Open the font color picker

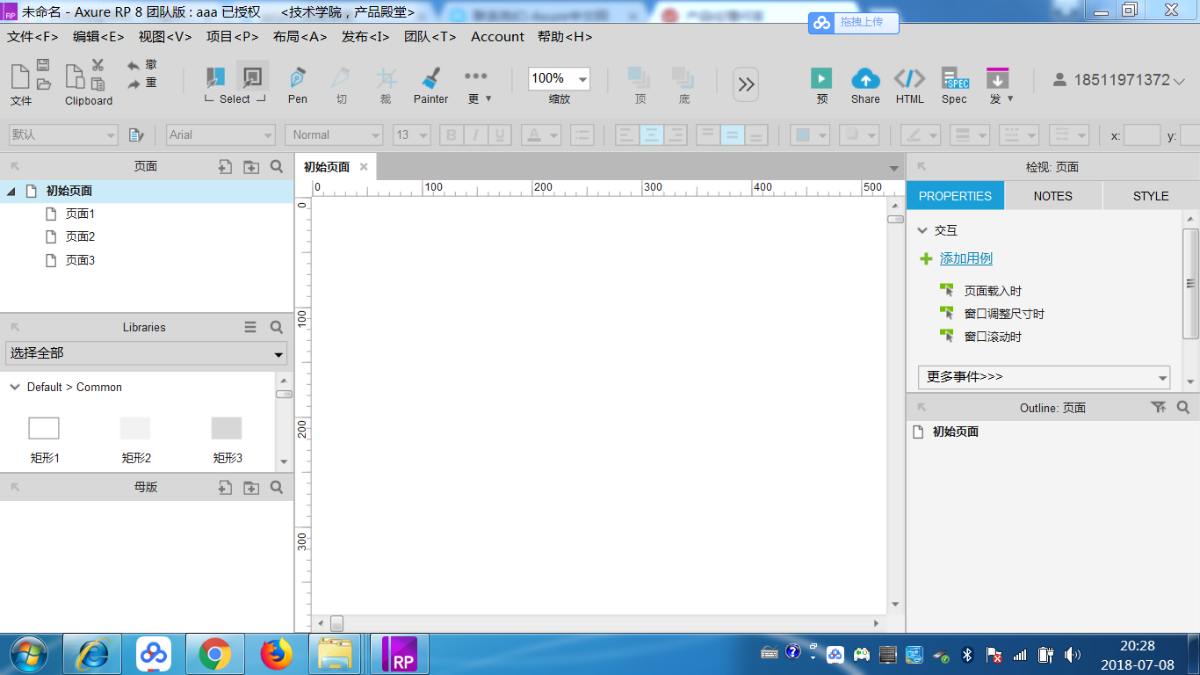pyautogui.click(x=541, y=135)
